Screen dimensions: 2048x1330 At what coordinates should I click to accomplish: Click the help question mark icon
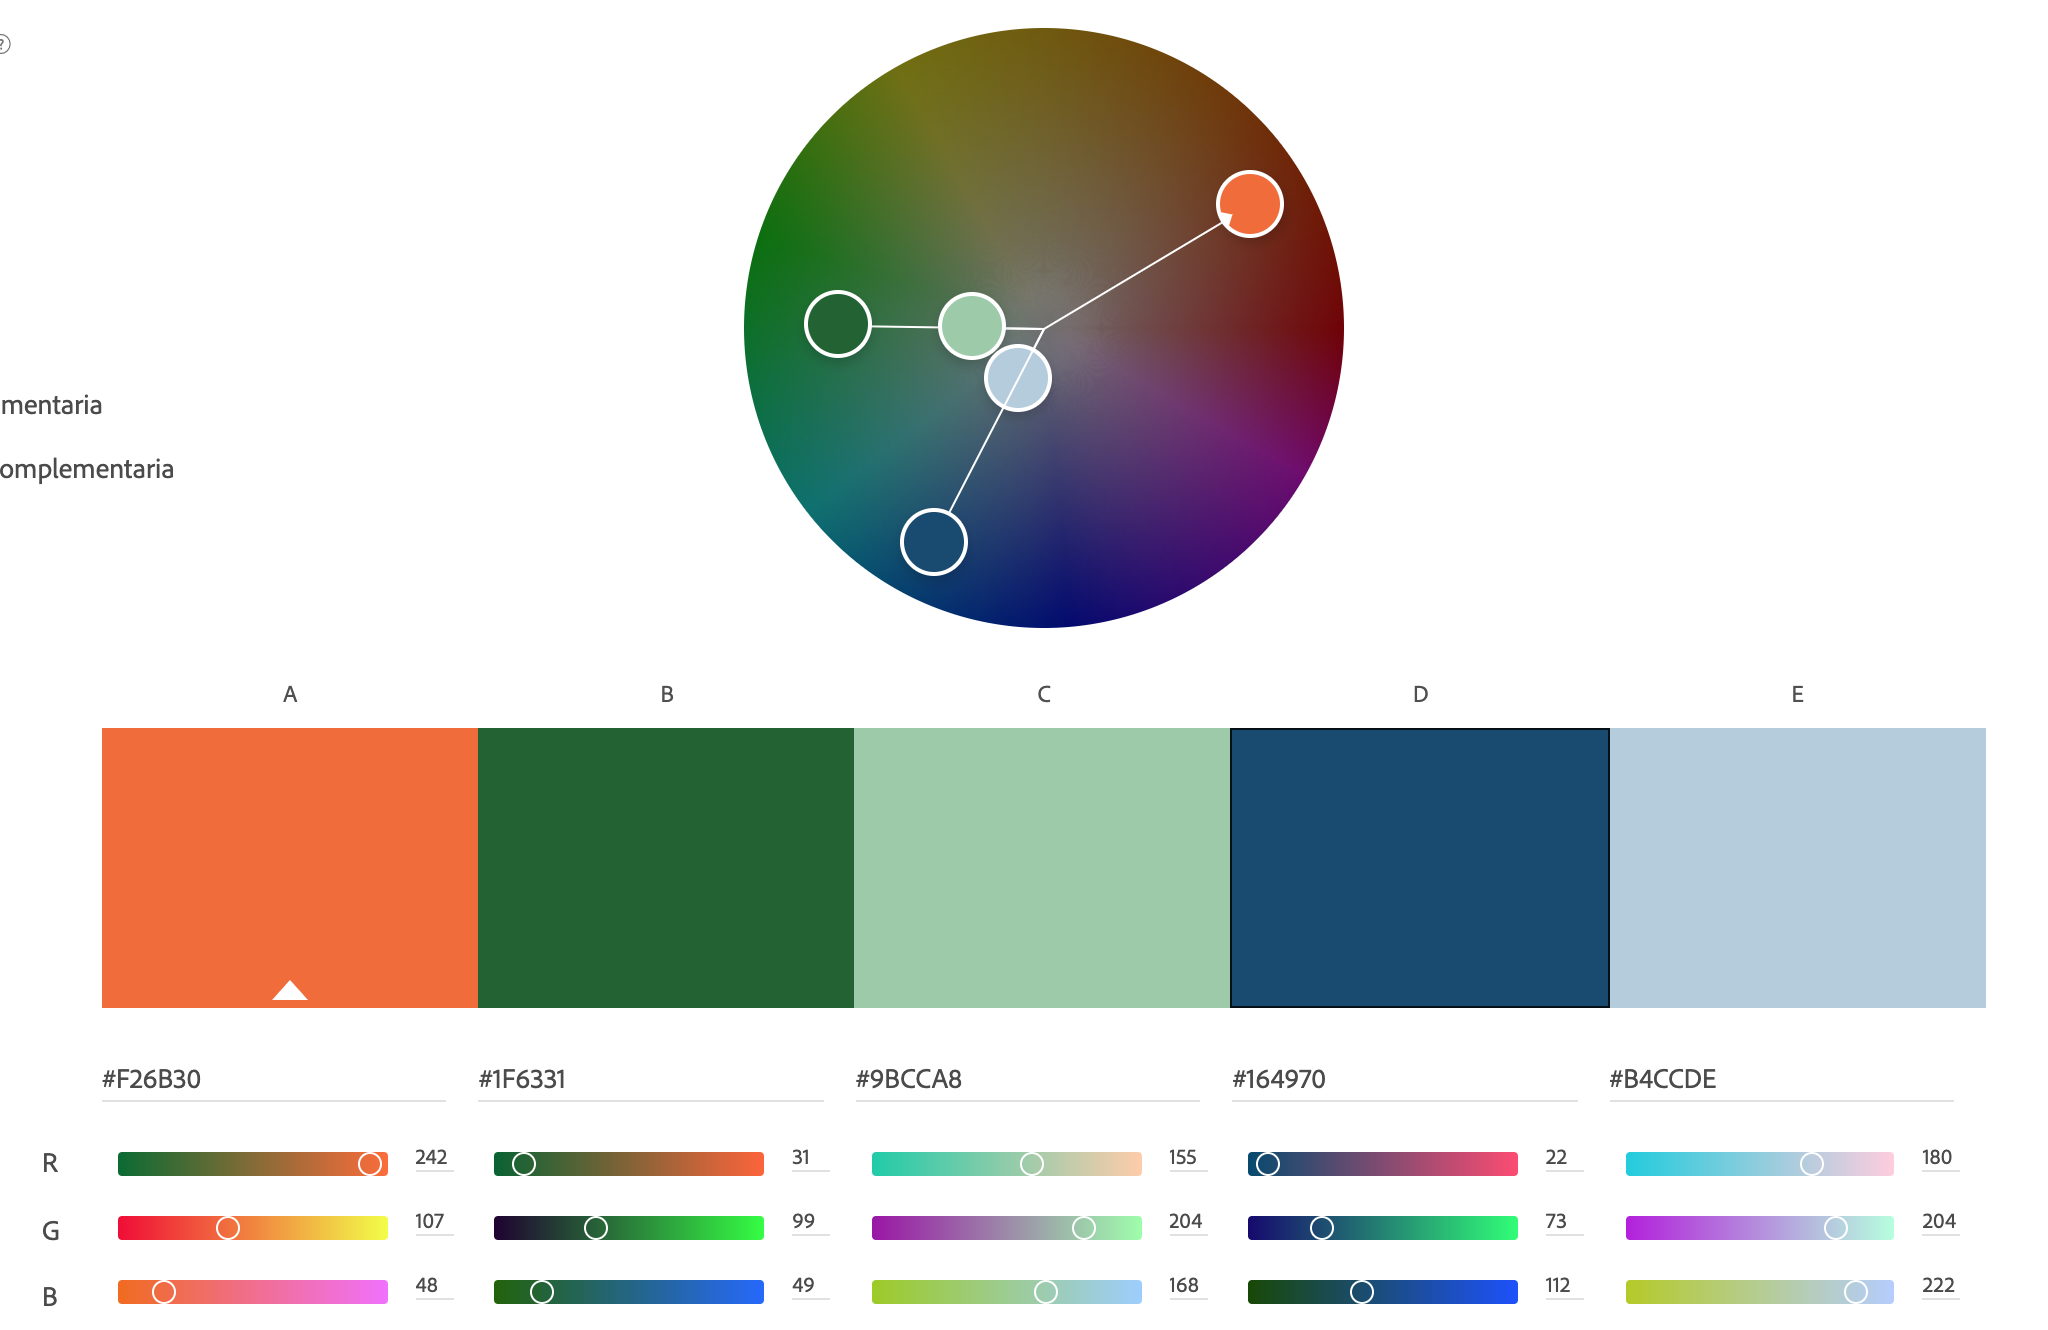(3, 44)
